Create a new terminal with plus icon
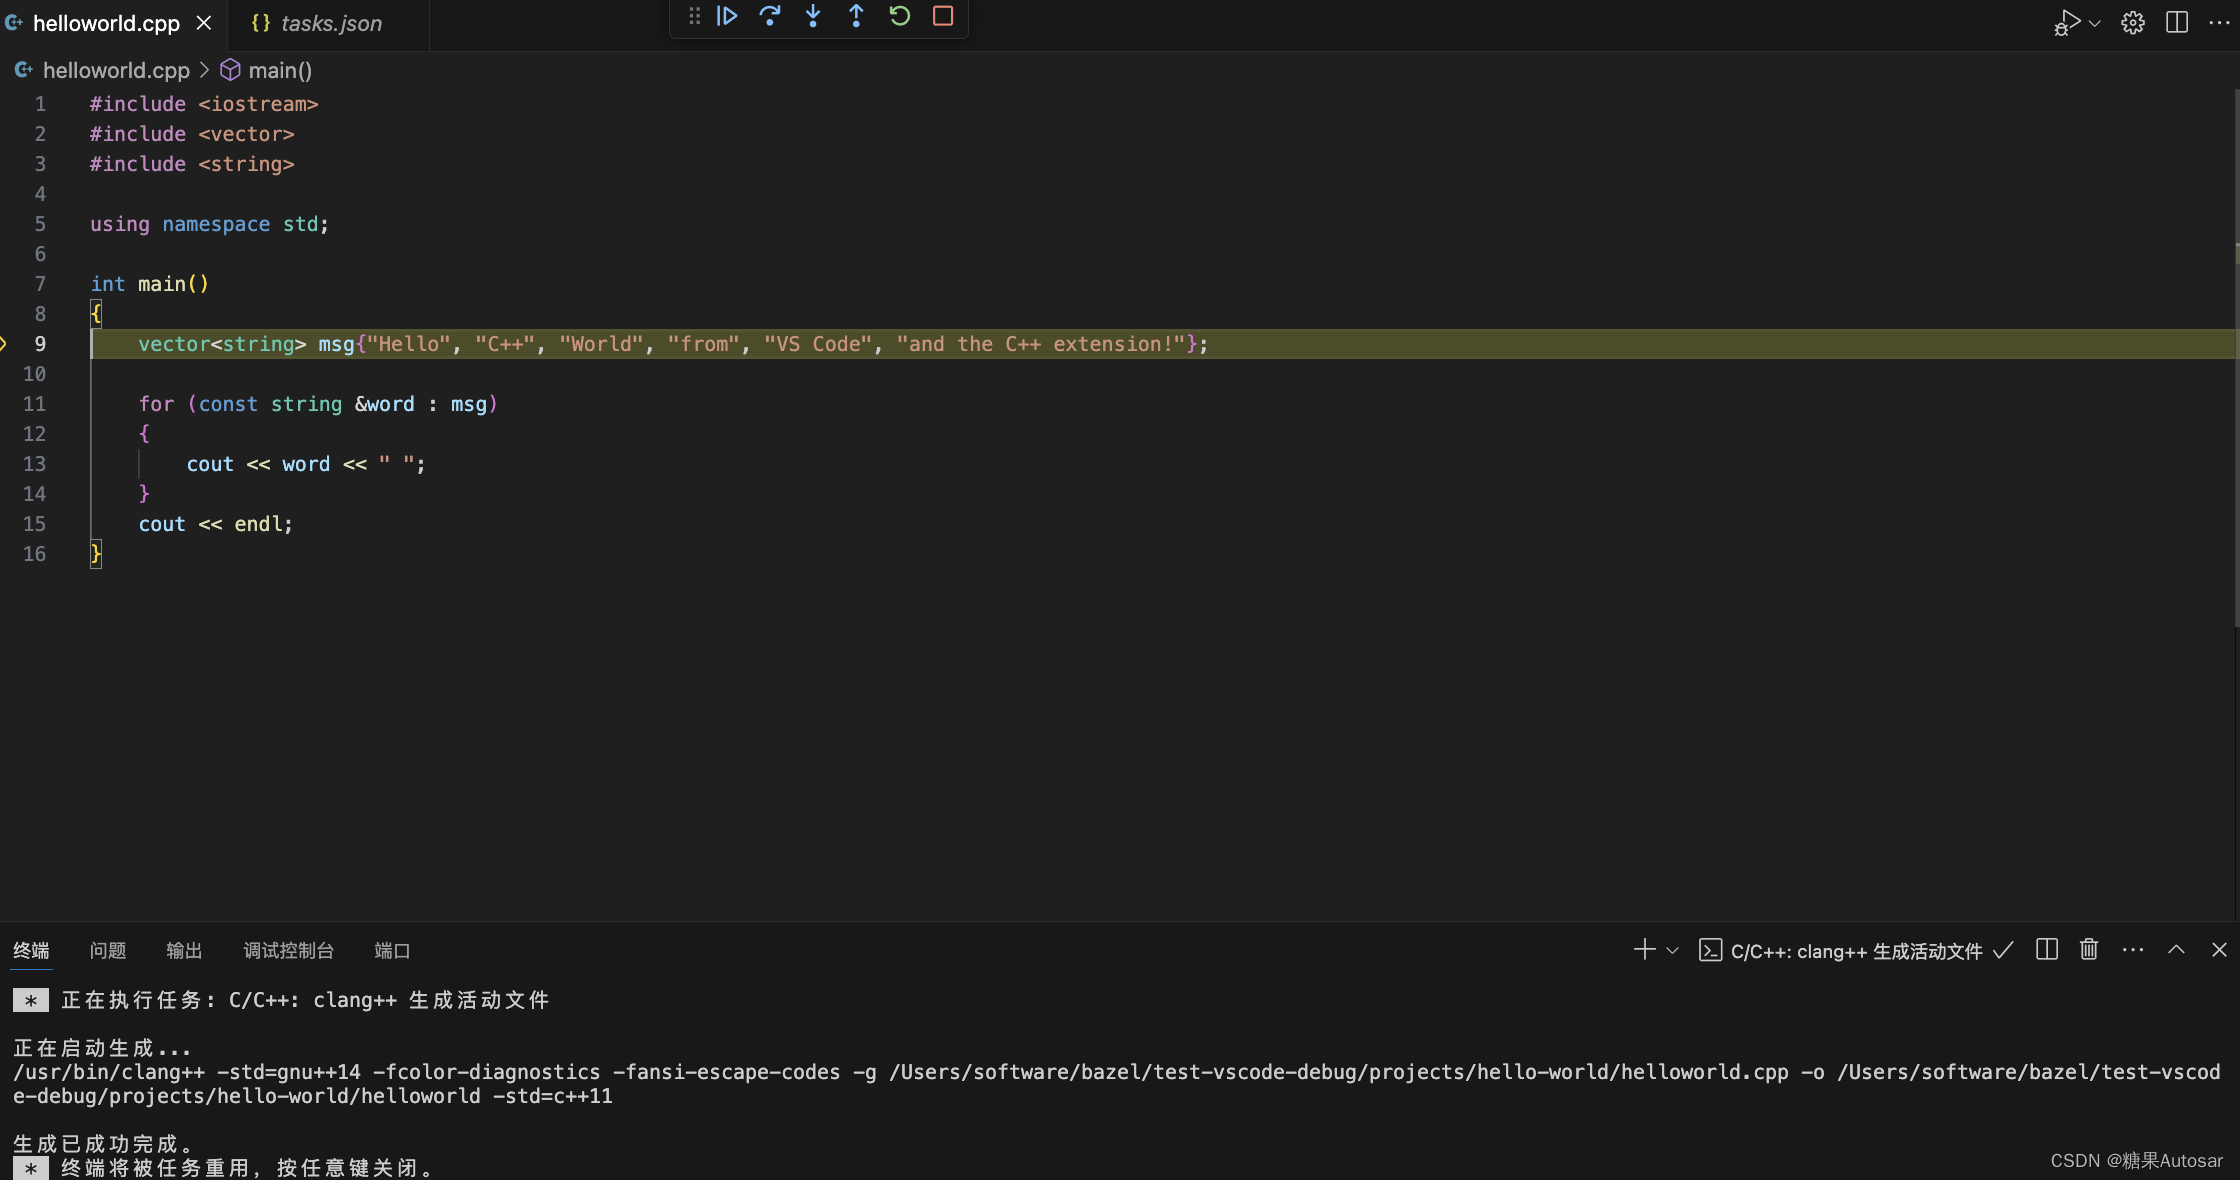 coord(1644,949)
